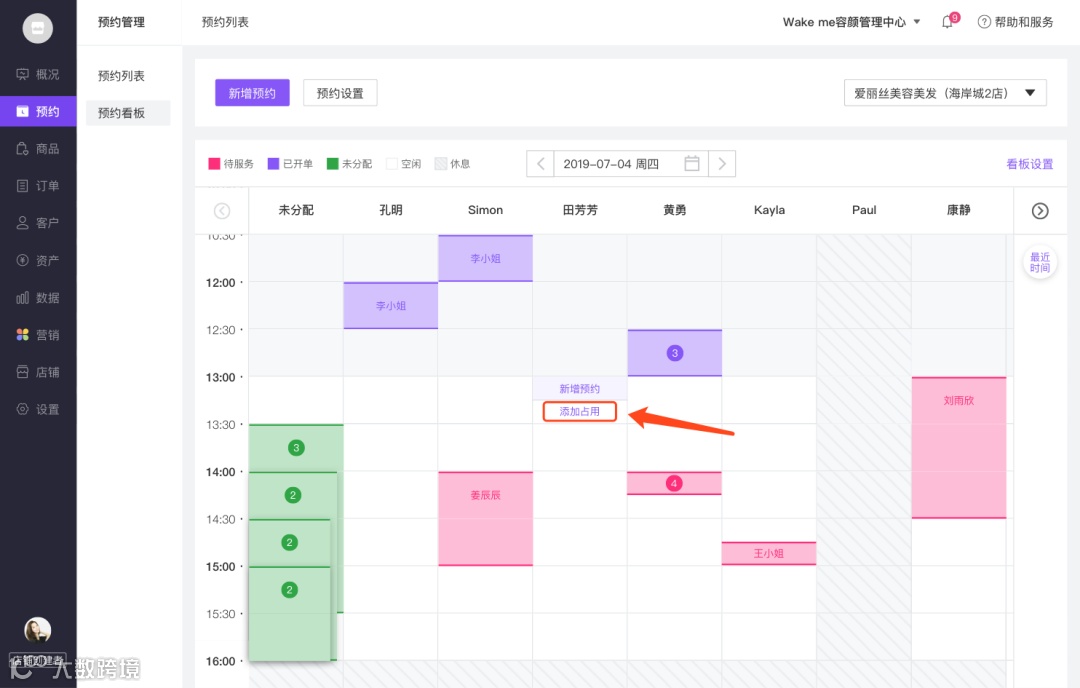This screenshot has width=1080, height=688.
Task: Open the notification bell icon
Action: pos(948,22)
